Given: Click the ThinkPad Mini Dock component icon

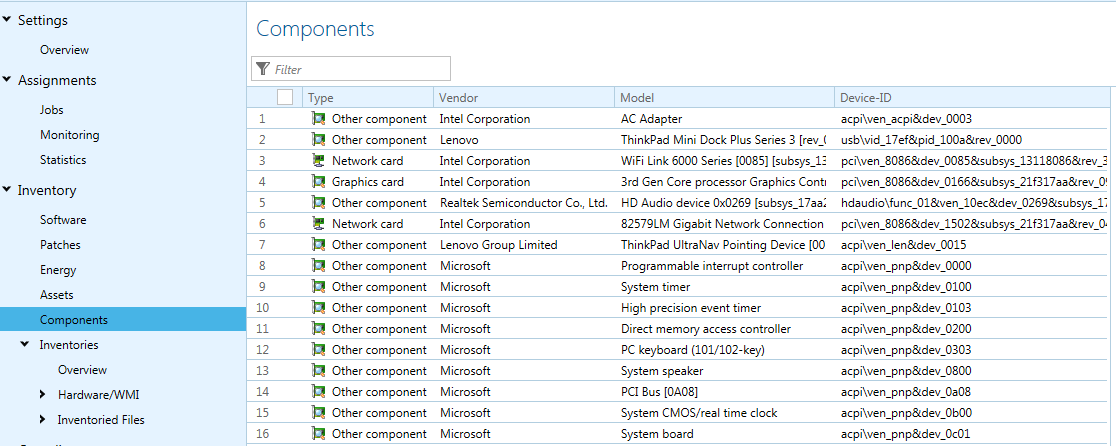Looking at the screenshot, I should coord(319,140).
